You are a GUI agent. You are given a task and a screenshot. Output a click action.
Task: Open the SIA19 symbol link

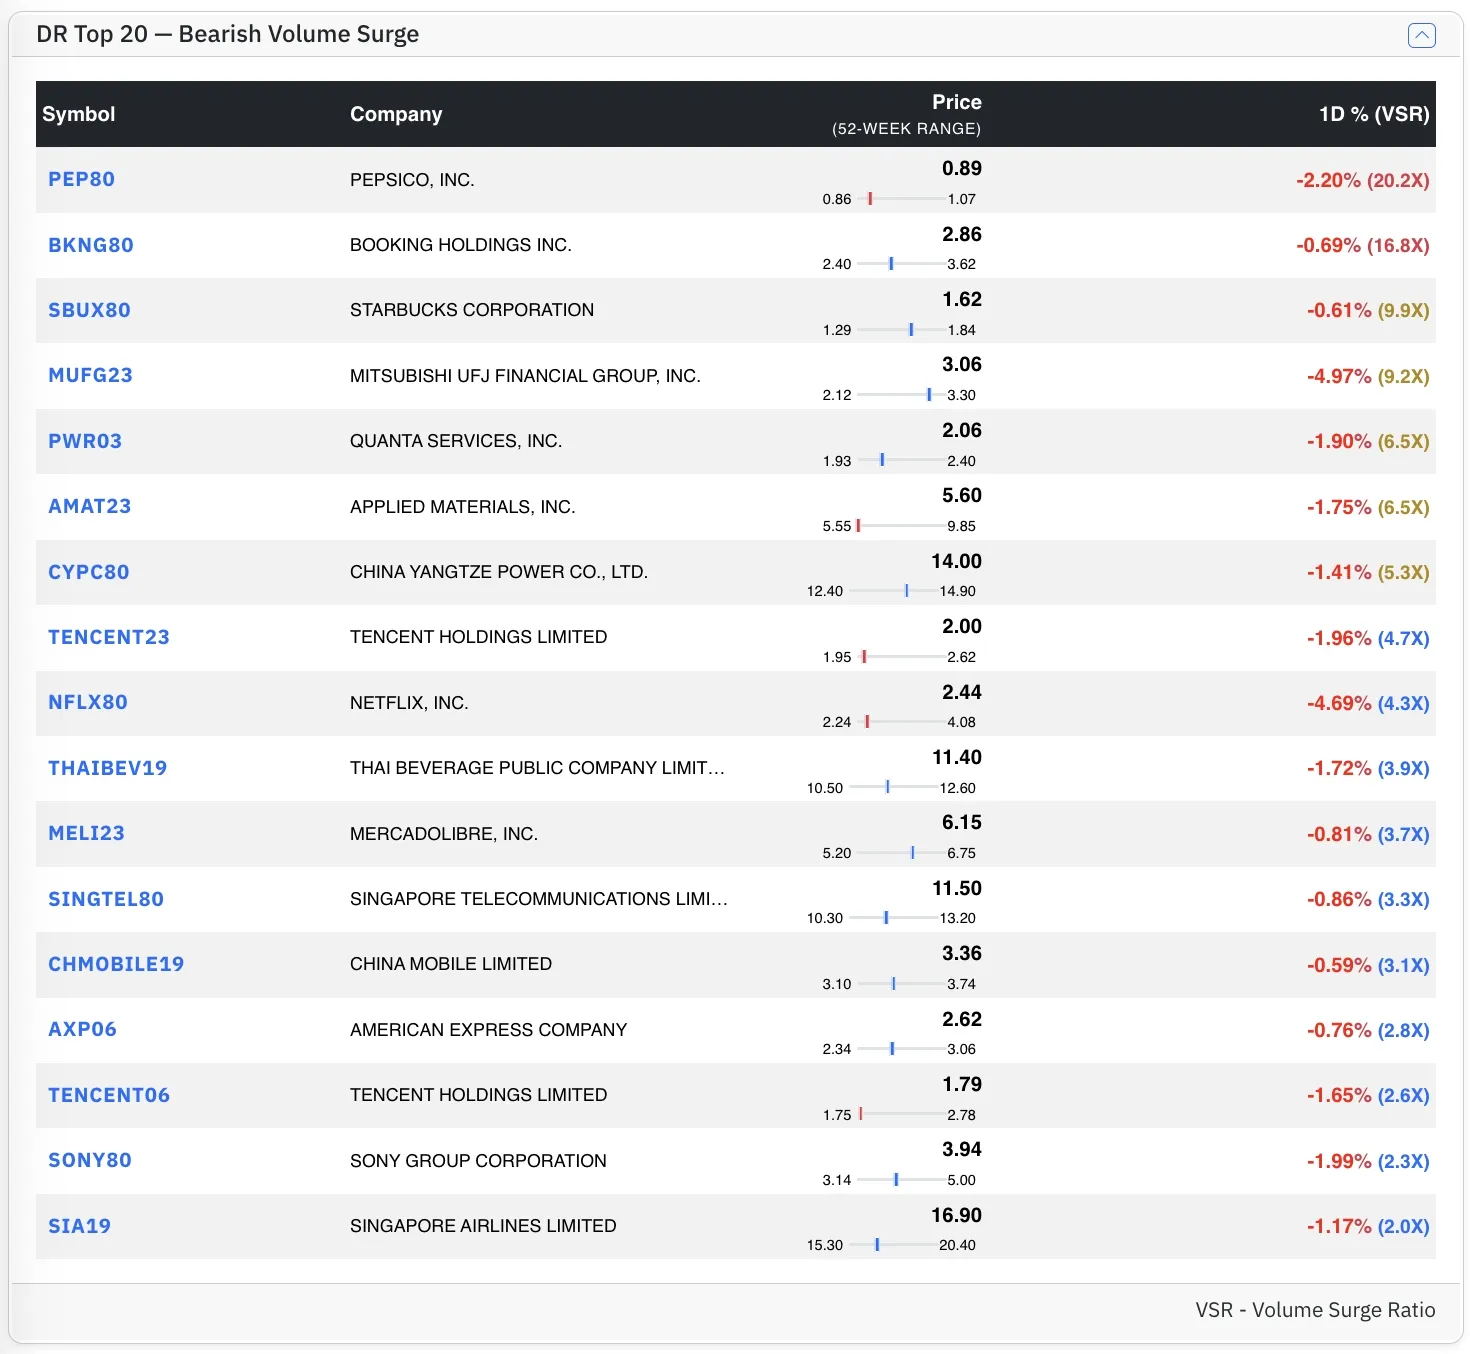(79, 1226)
